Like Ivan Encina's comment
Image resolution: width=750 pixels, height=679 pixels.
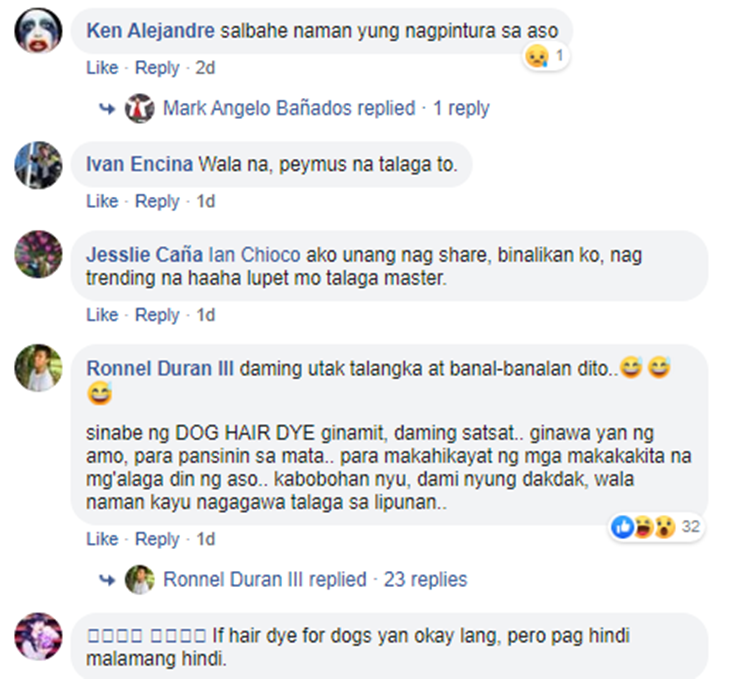point(102,201)
